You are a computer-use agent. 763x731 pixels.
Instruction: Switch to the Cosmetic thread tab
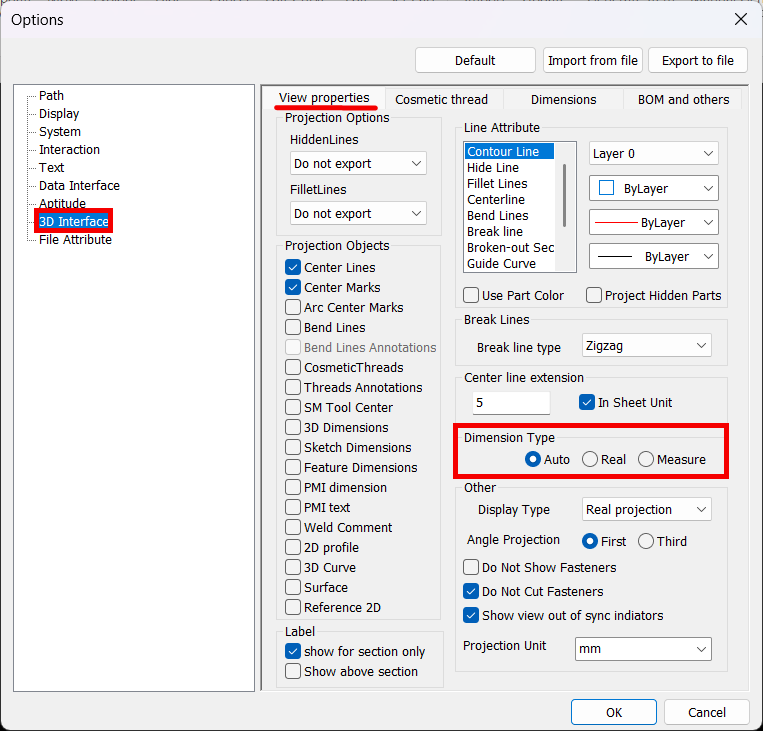(x=441, y=99)
